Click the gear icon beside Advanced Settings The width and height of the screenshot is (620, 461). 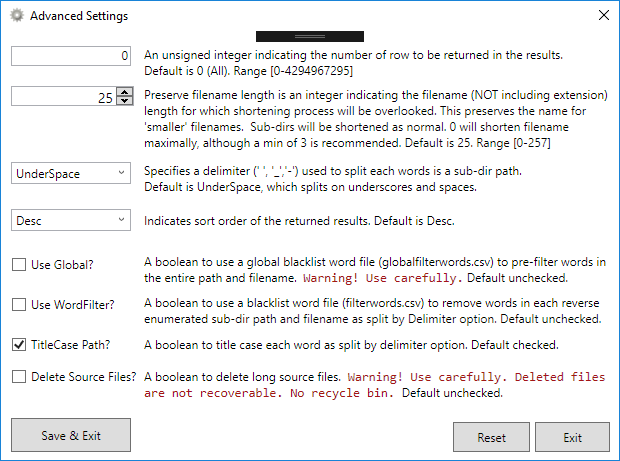tap(17, 16)
